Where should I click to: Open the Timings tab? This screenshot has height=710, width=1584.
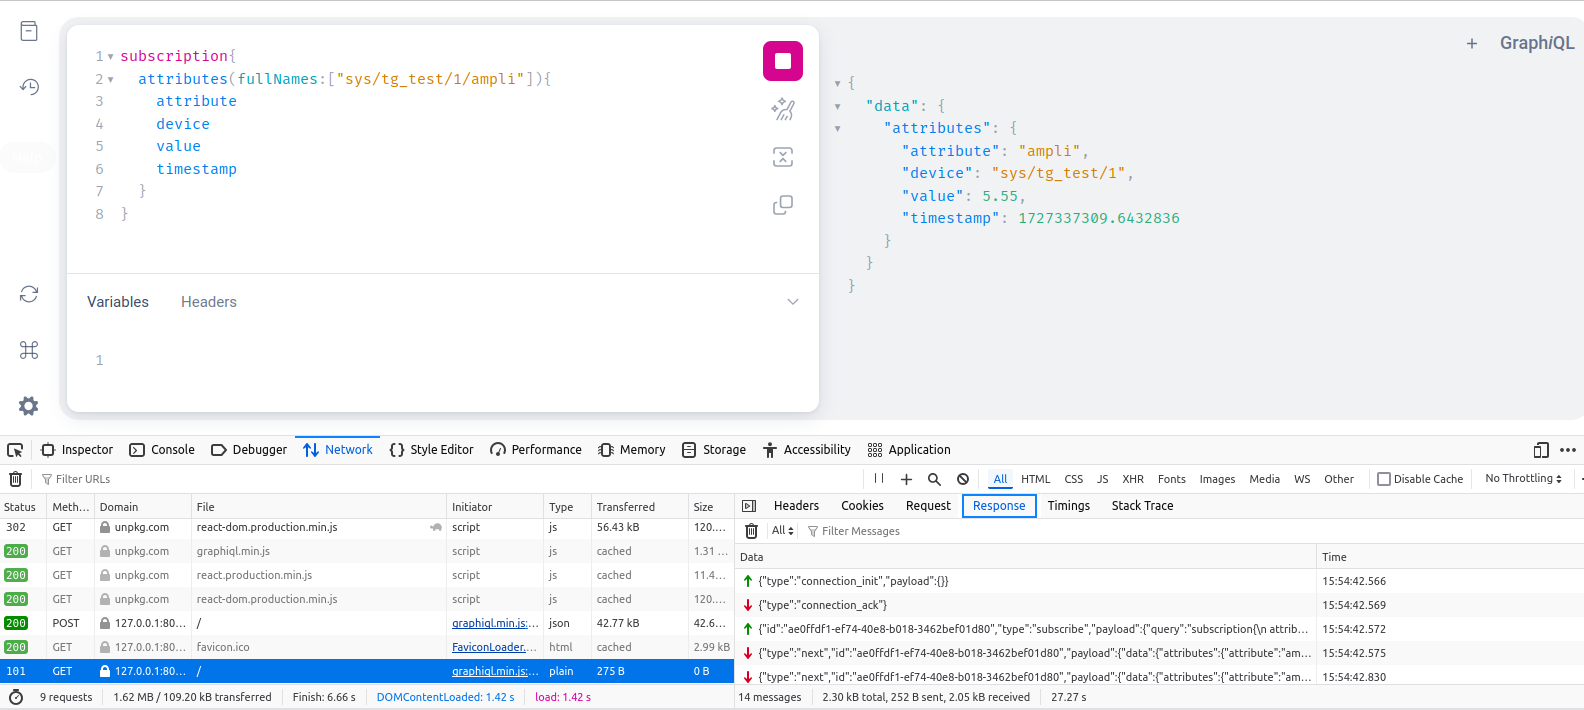pos(1068,506)
